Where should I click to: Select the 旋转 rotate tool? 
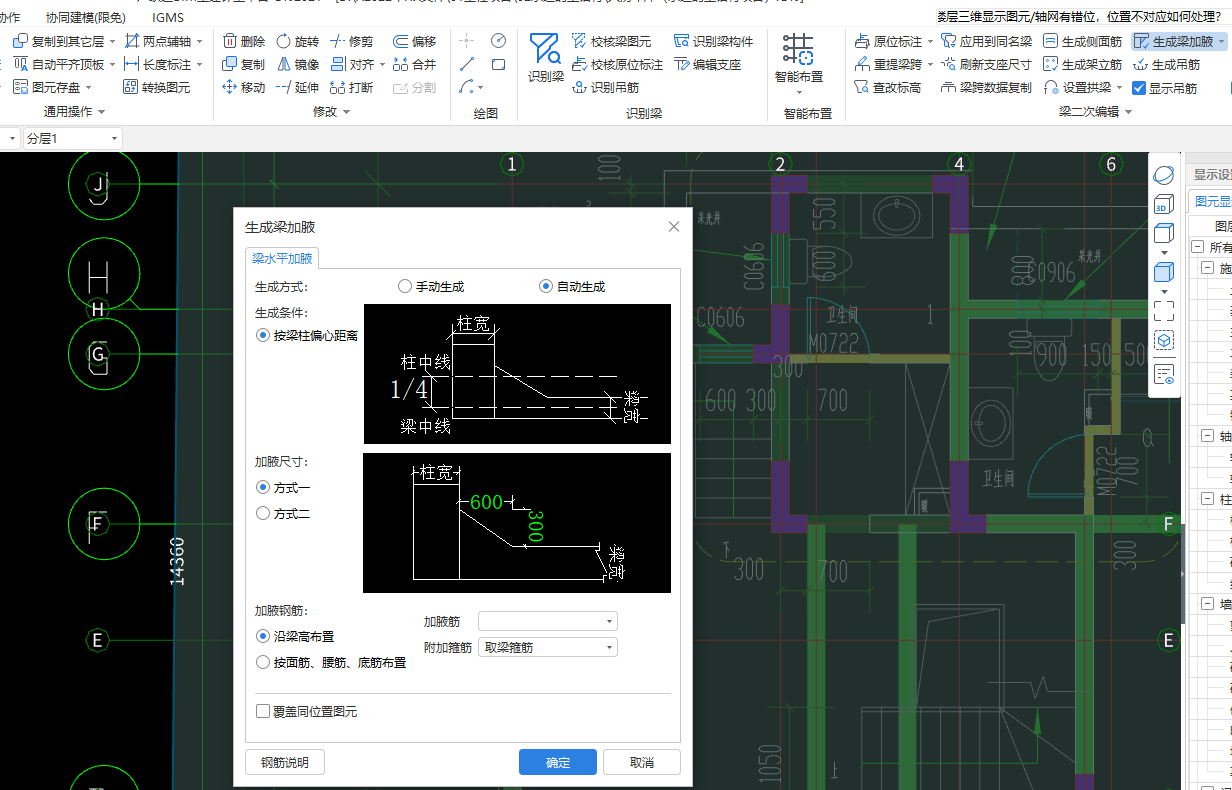tap(297, 41)
